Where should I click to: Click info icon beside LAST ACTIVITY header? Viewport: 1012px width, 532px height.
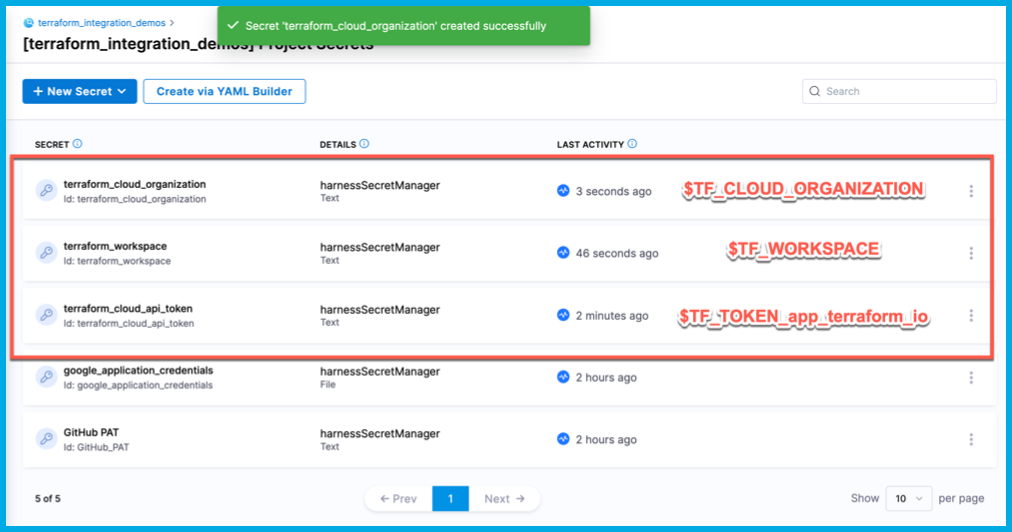click(633, 144)
